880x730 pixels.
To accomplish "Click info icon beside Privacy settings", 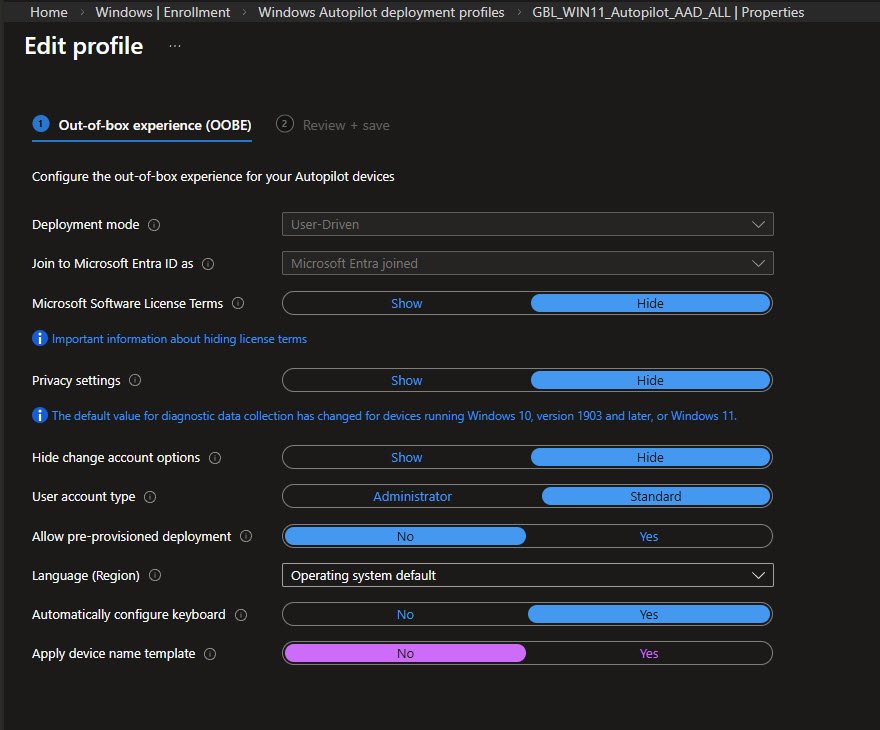I will (x=135, y=380).
